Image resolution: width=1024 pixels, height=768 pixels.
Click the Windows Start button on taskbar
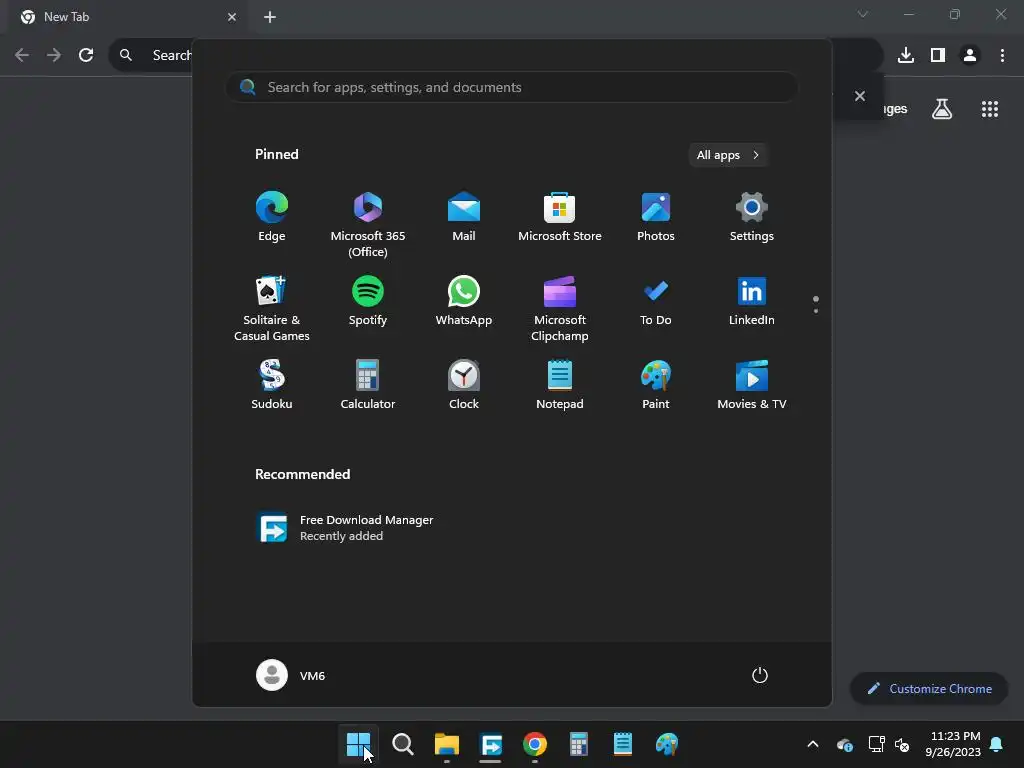(x=359, y=744)
